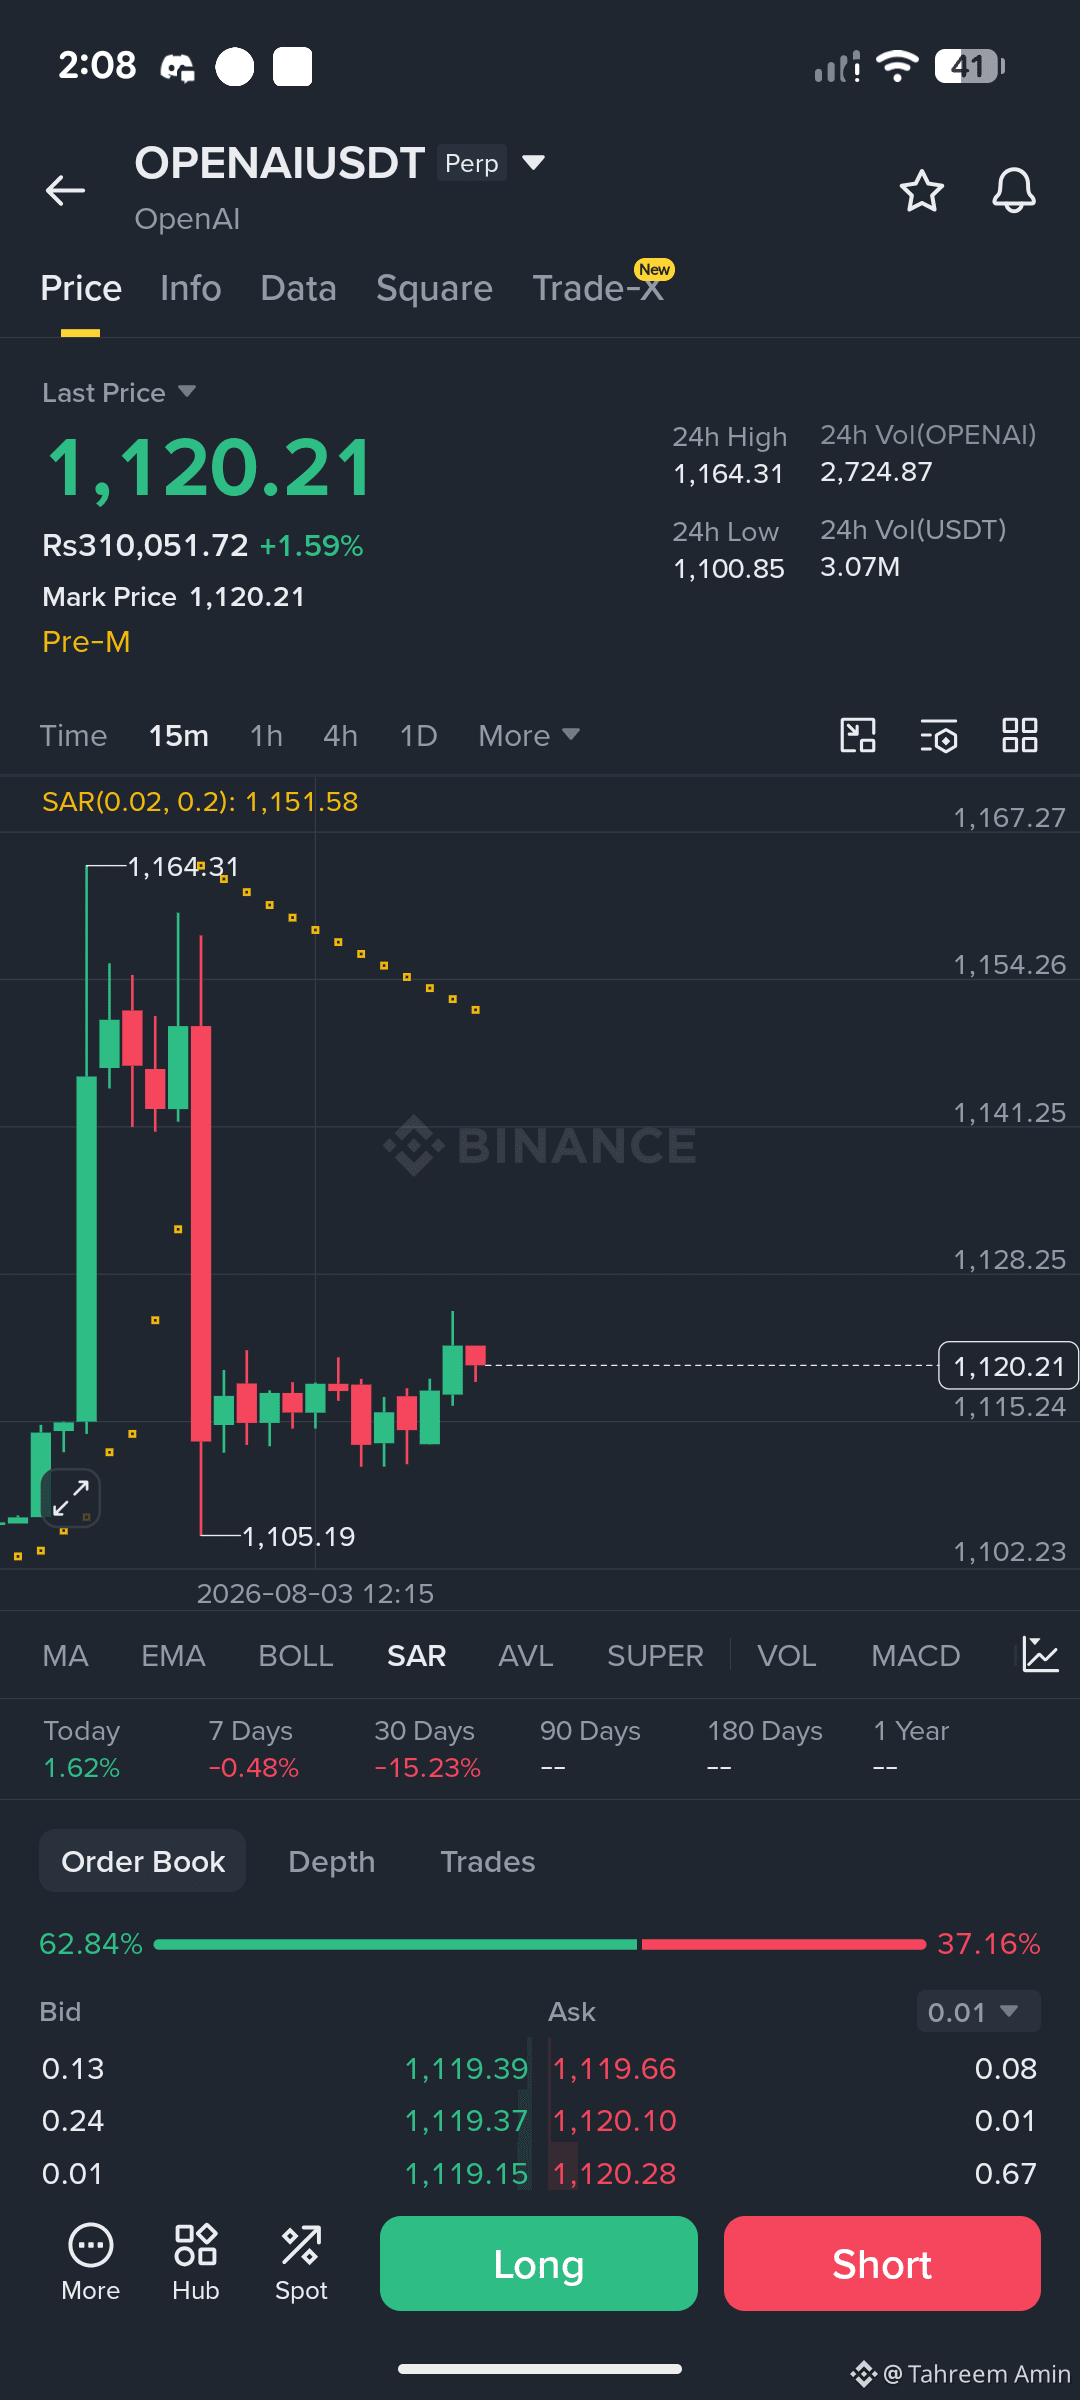Open the 0.01 order book precision dropdown
Viewport: 1080px width, 2400px height.
pyautogui.click(x=978, y=2011)
